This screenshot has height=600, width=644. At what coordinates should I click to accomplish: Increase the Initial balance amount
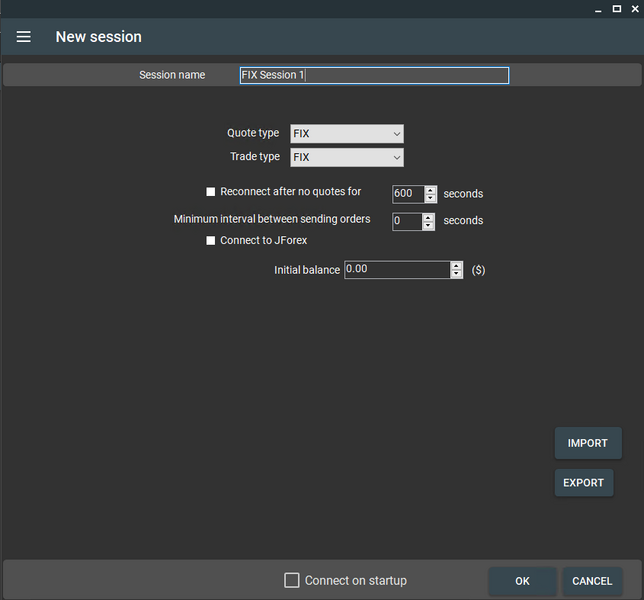point(457,265)
